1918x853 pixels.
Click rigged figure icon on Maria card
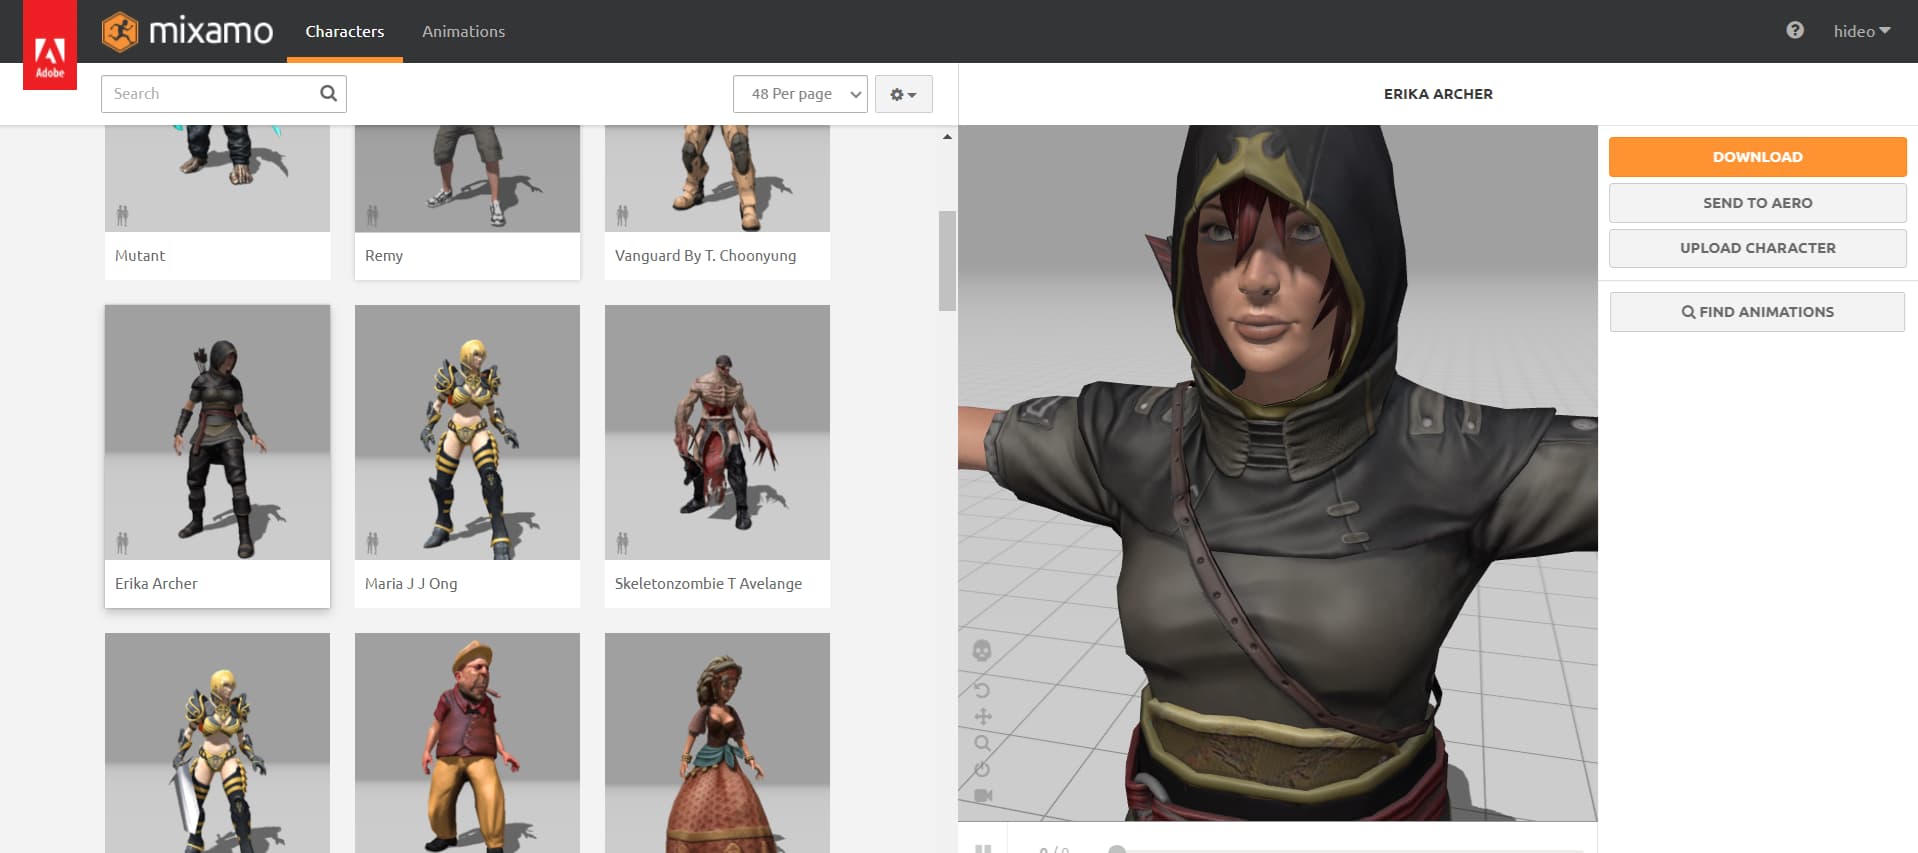tap(372, 543)
